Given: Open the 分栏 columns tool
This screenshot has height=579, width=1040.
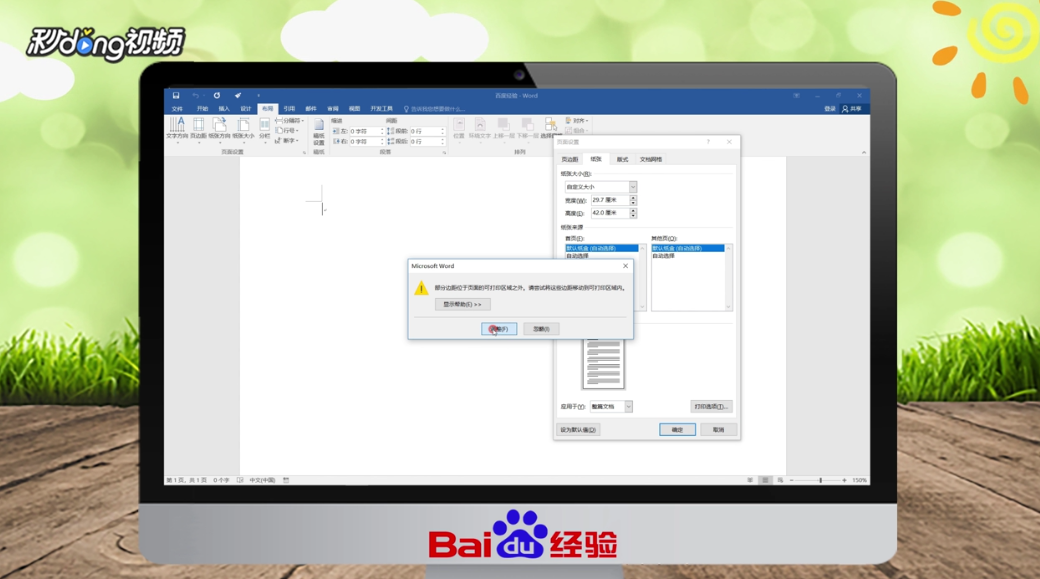Looking at the screenshot, I should (x=265, y=129).
